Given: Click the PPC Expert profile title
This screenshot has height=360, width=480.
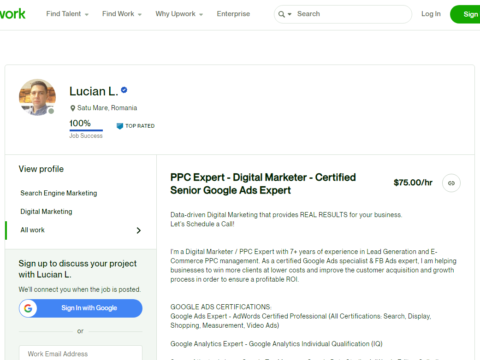Looking at the screenshot, I should (263, 184).
